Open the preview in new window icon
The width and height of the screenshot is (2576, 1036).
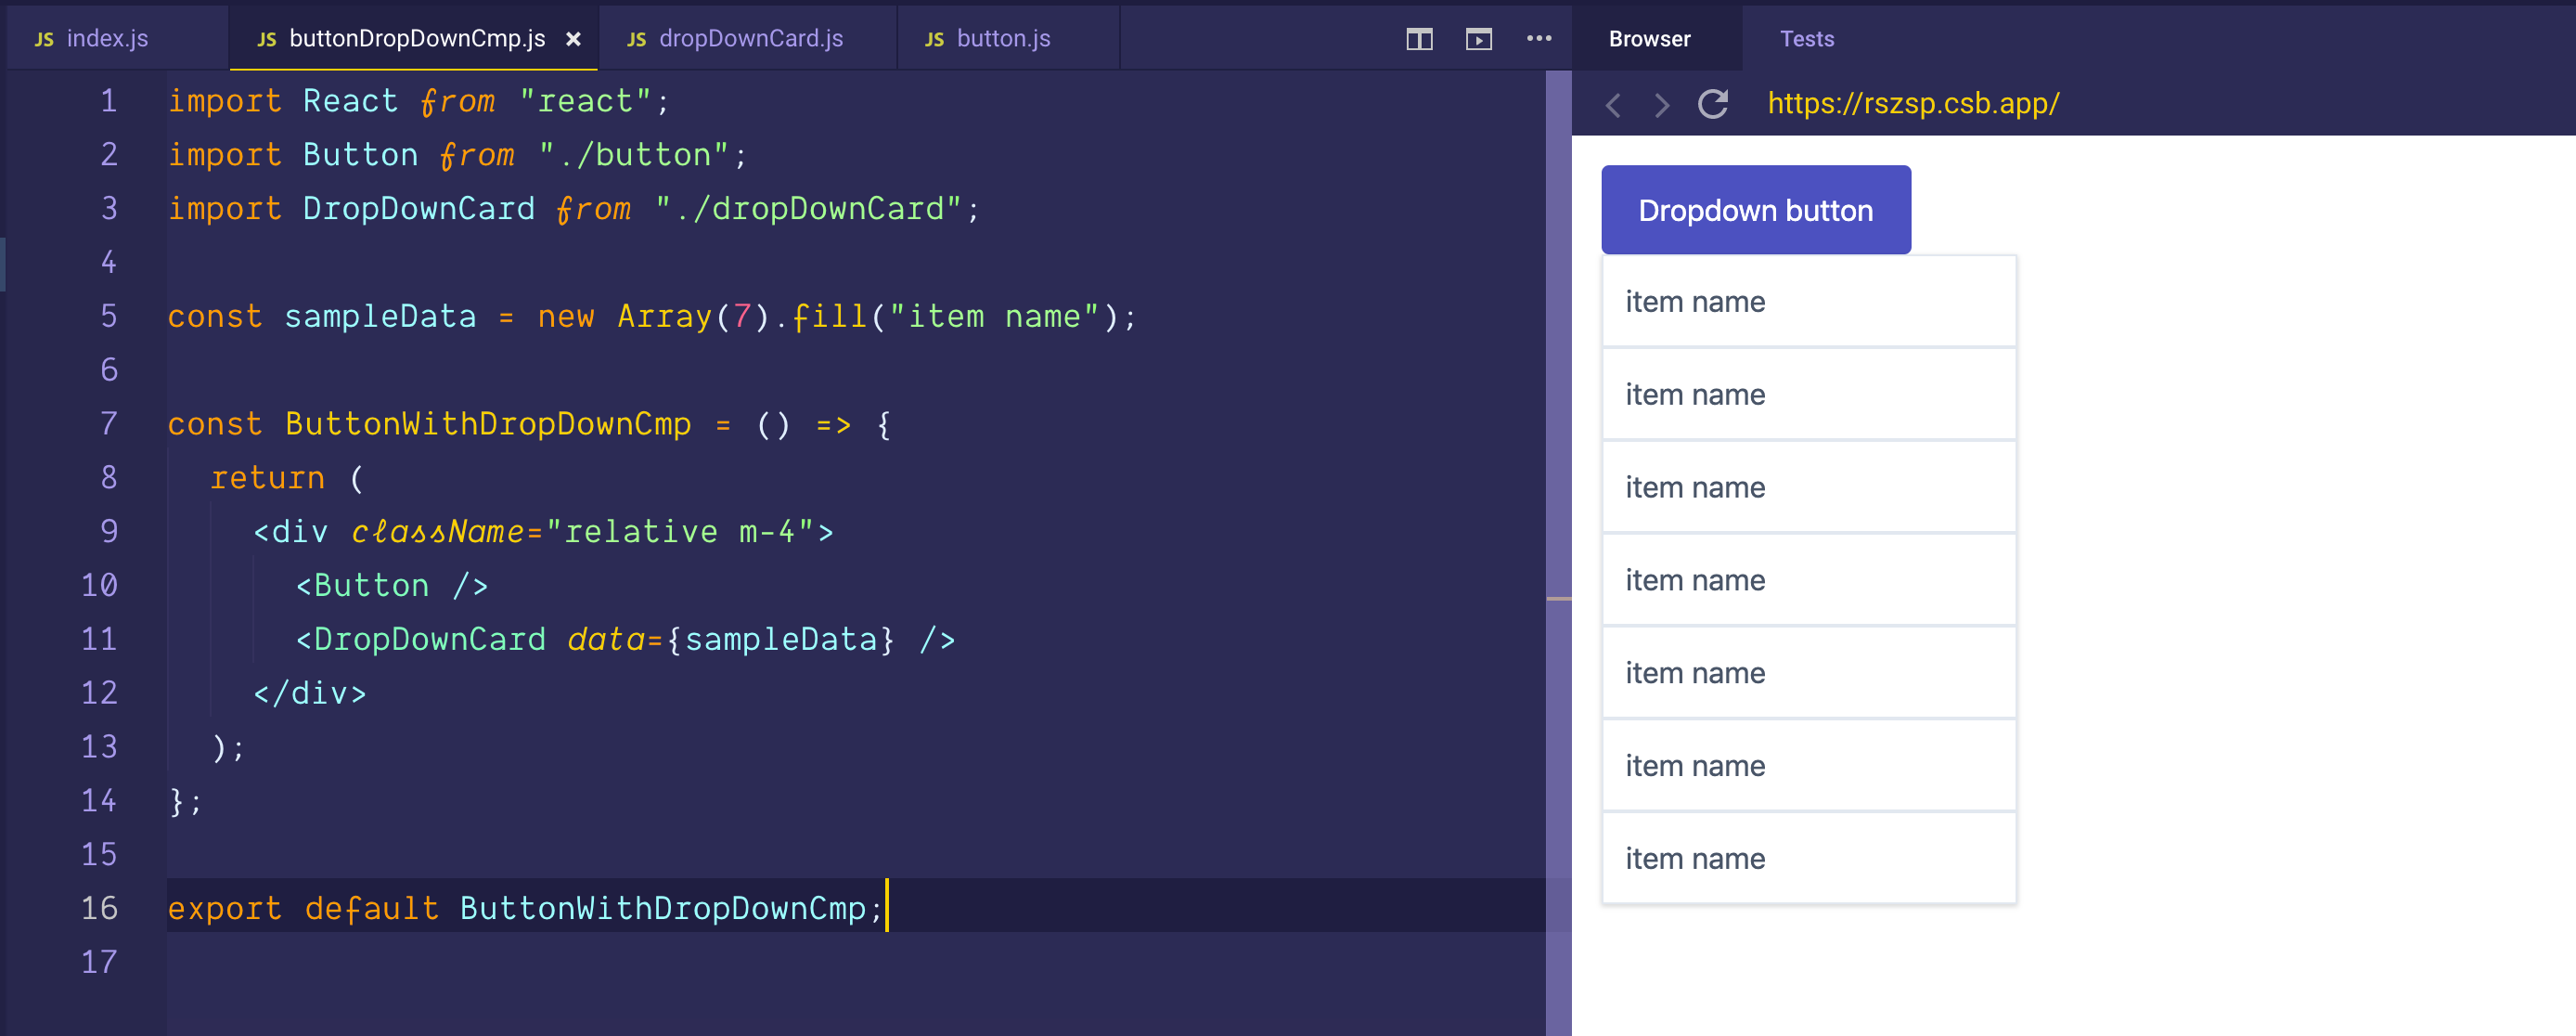click(1478, 39)
